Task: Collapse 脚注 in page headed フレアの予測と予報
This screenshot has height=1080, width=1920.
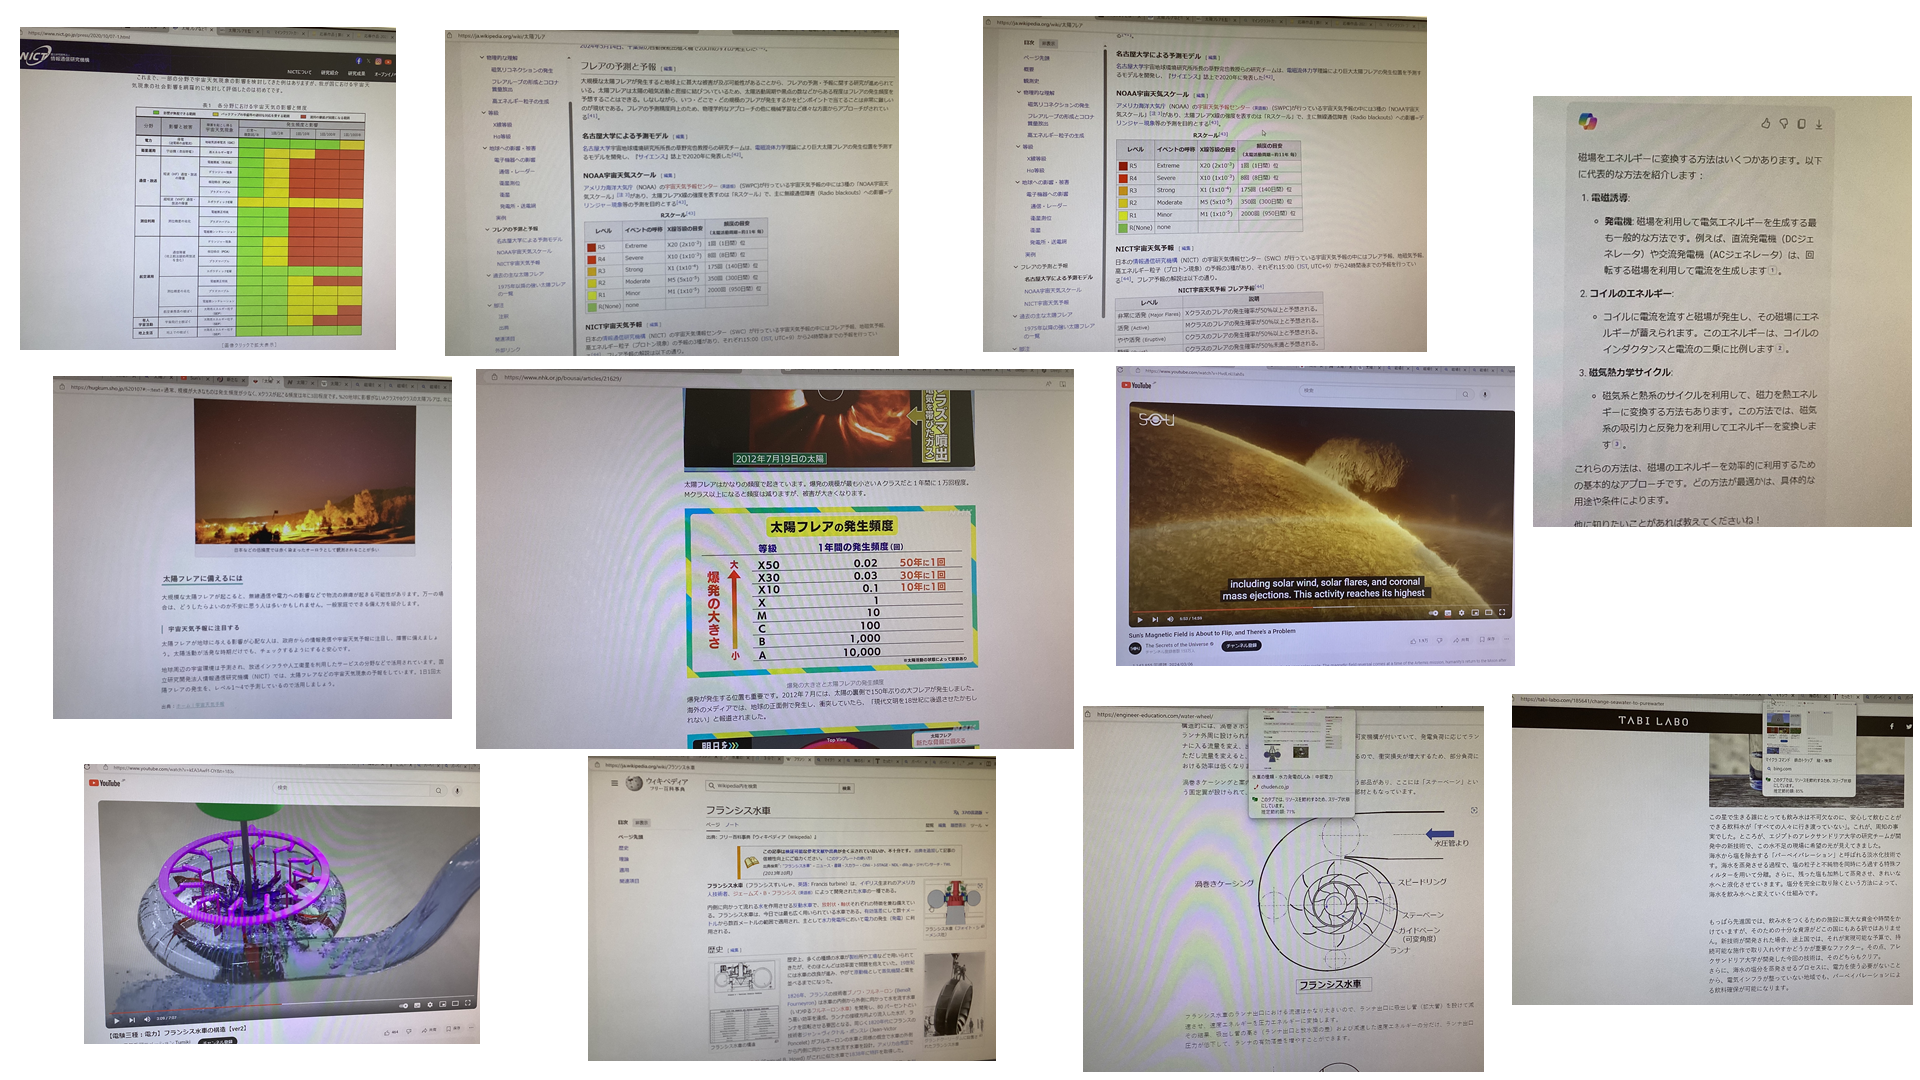Action: [490, 305]
